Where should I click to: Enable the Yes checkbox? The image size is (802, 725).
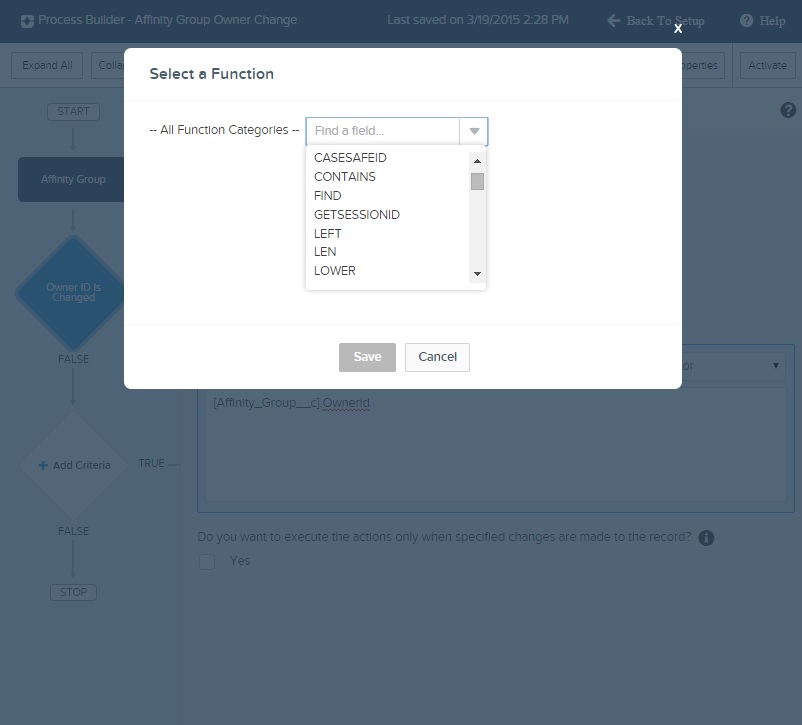click(207, 562)
